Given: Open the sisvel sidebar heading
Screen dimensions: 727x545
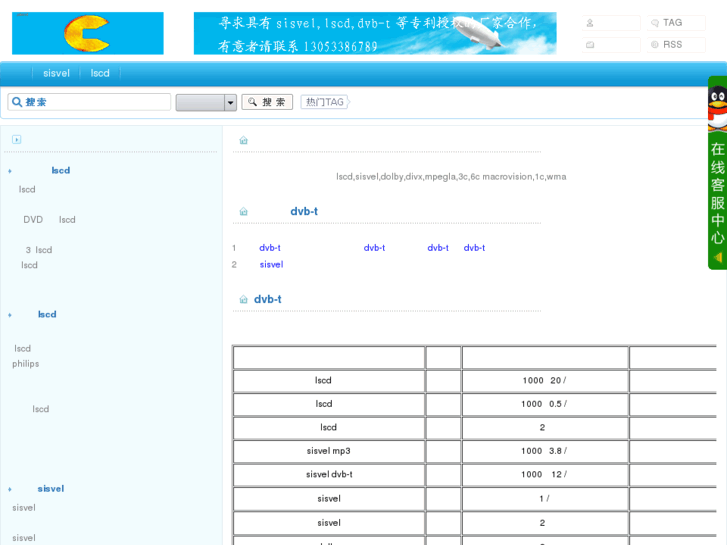Looking at the screenshot, I should click(51, 489).
